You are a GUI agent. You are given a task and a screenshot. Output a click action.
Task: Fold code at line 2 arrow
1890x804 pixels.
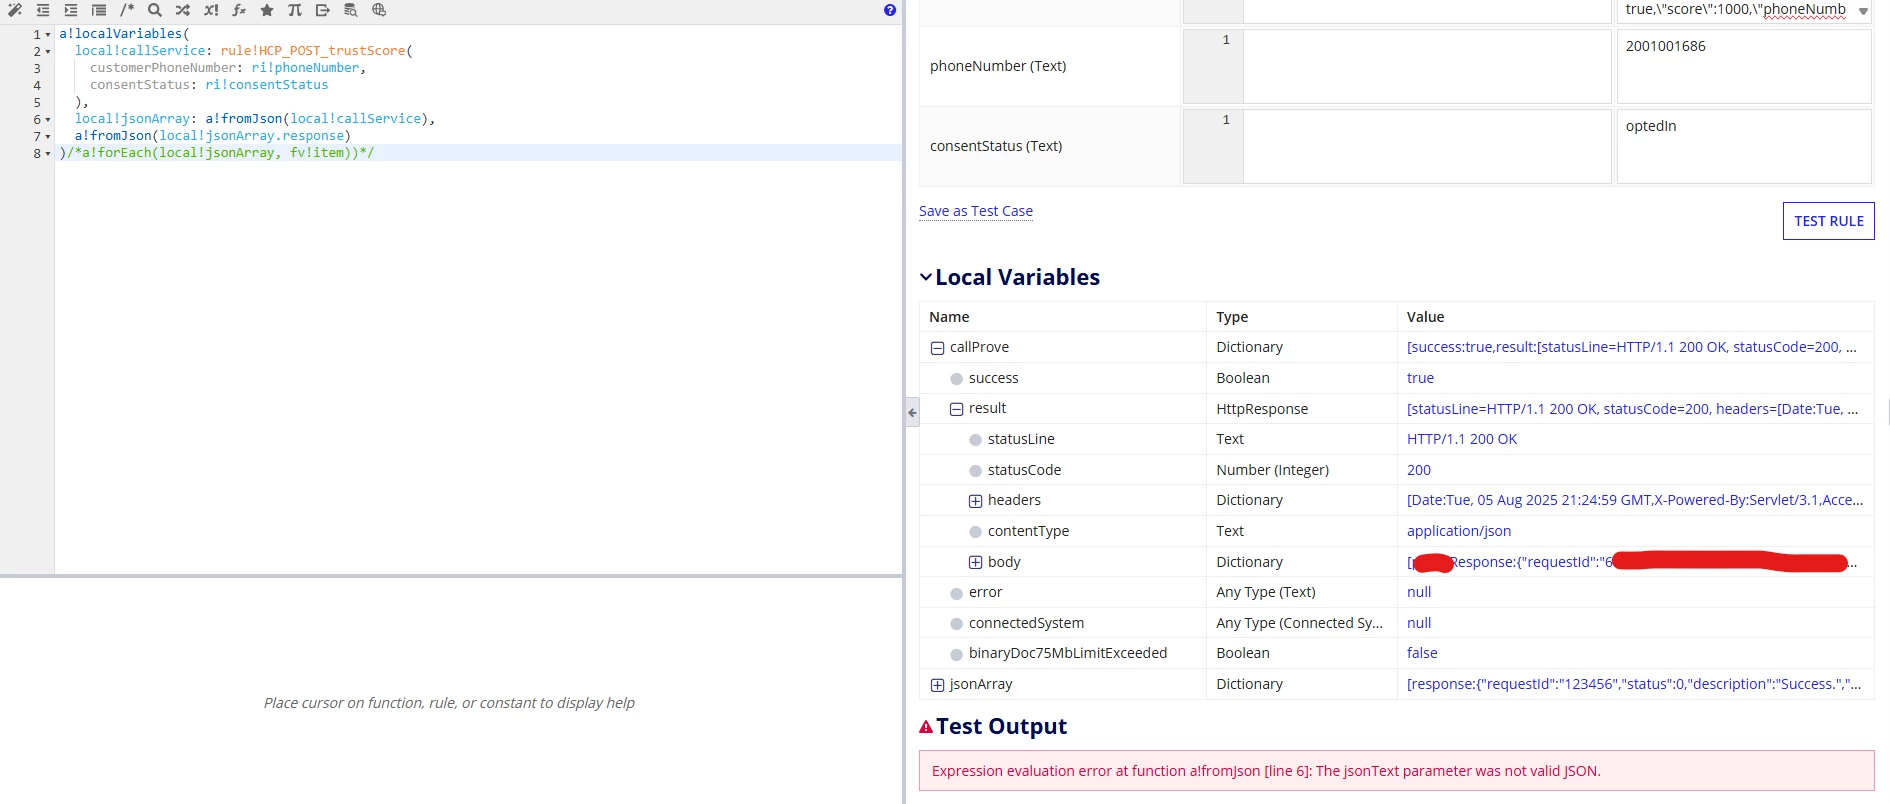coord(48,52)
